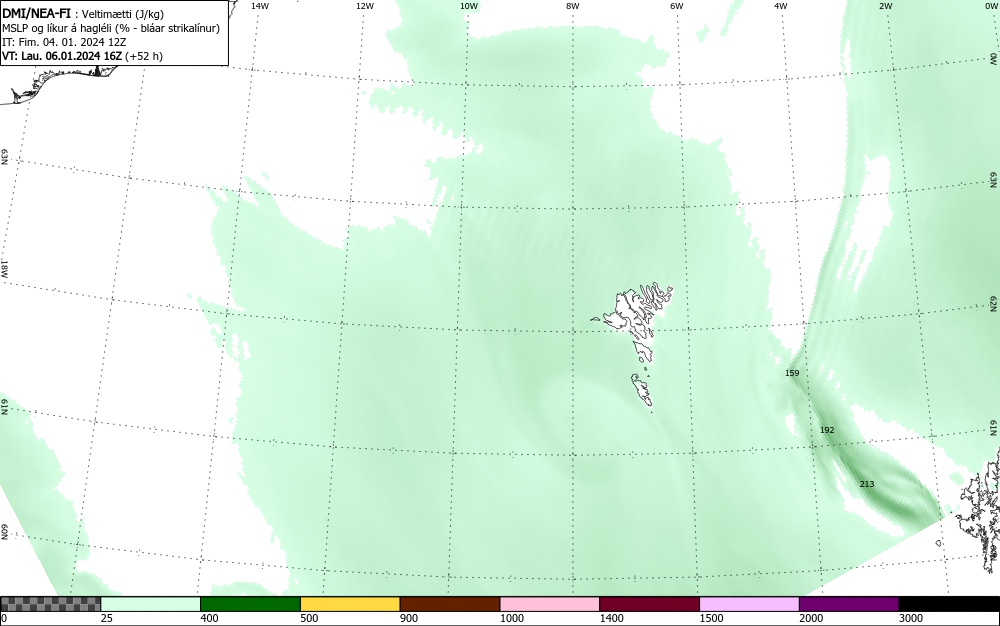Screen dimensions: 1000x626
Task: Click the black above-3000 legend swatch
Action: (x=949, y=604)
